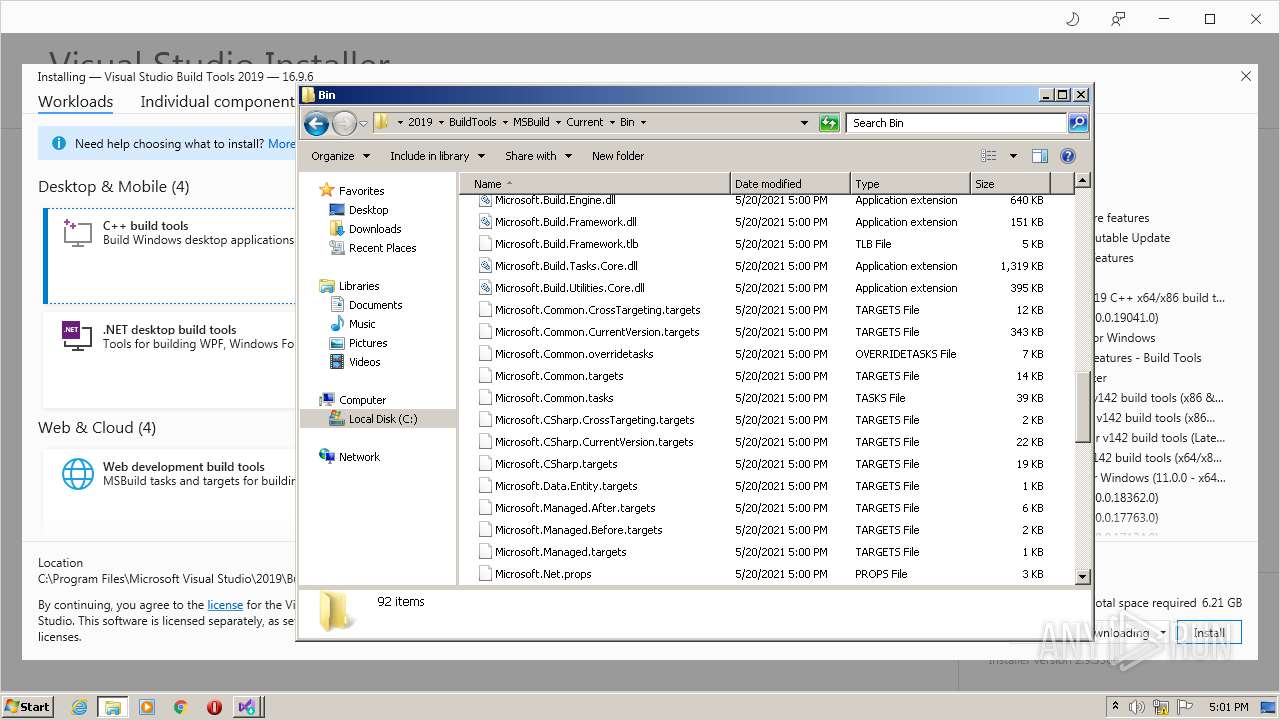Open the change view icon in Explorer toolbar
Screen dimensions: 1280x720
coord(989,156)
